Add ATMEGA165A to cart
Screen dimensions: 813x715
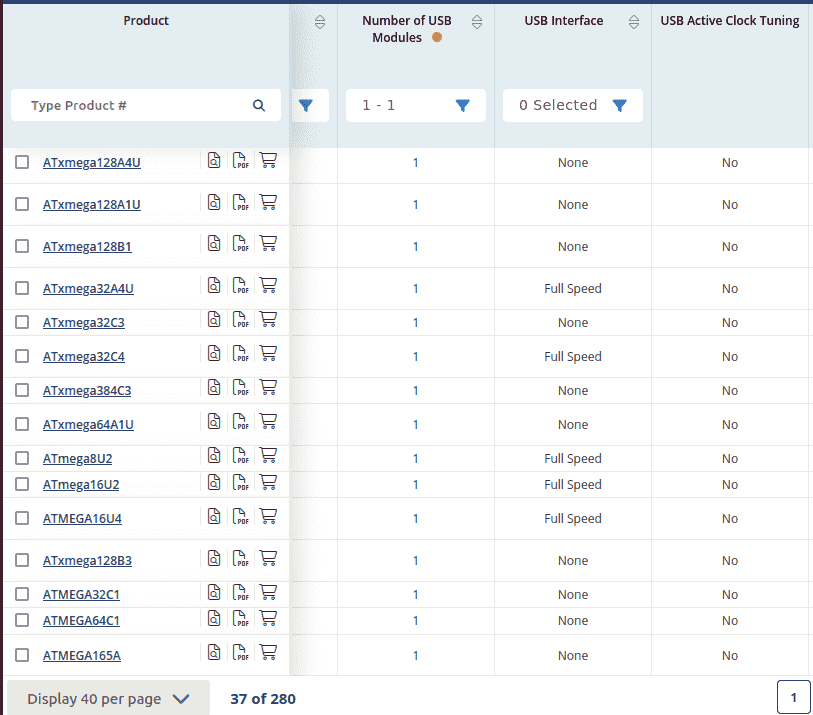268,653
